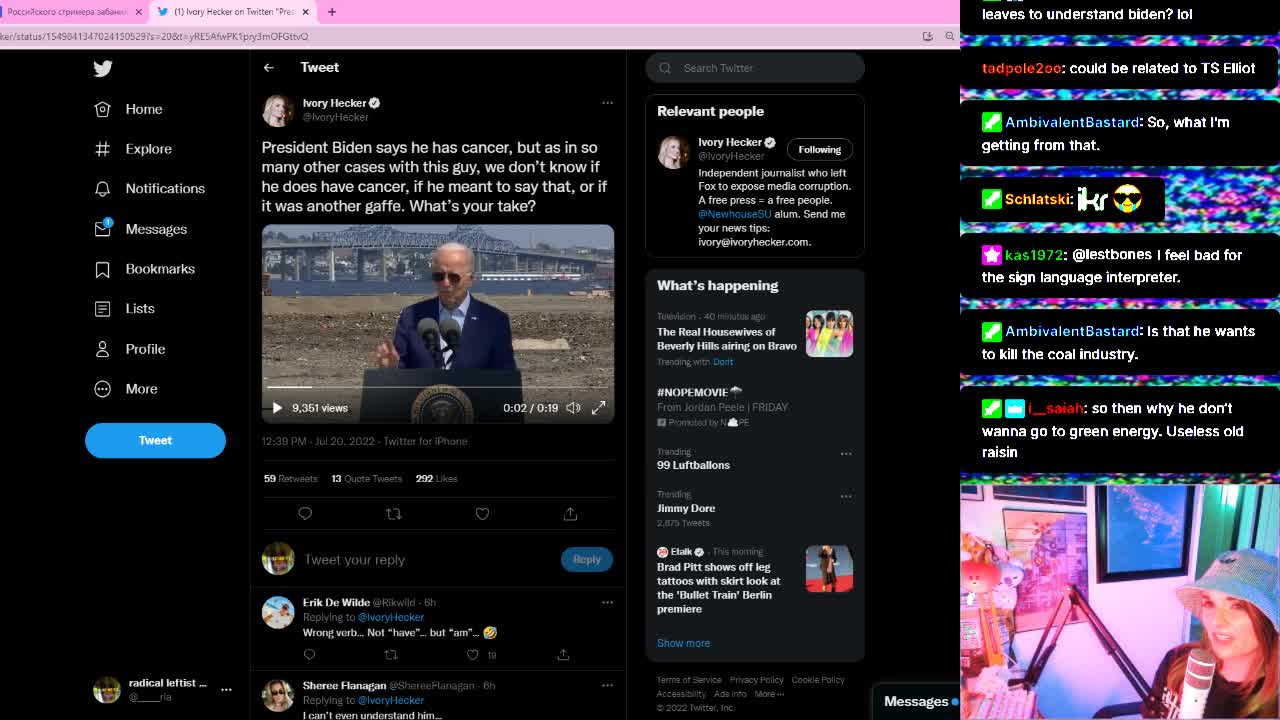Screen dimensions: 1280x720
Task: Open options for Sheree Flanagan's reply
Action: pyautogui.click(x=607, y=685)
